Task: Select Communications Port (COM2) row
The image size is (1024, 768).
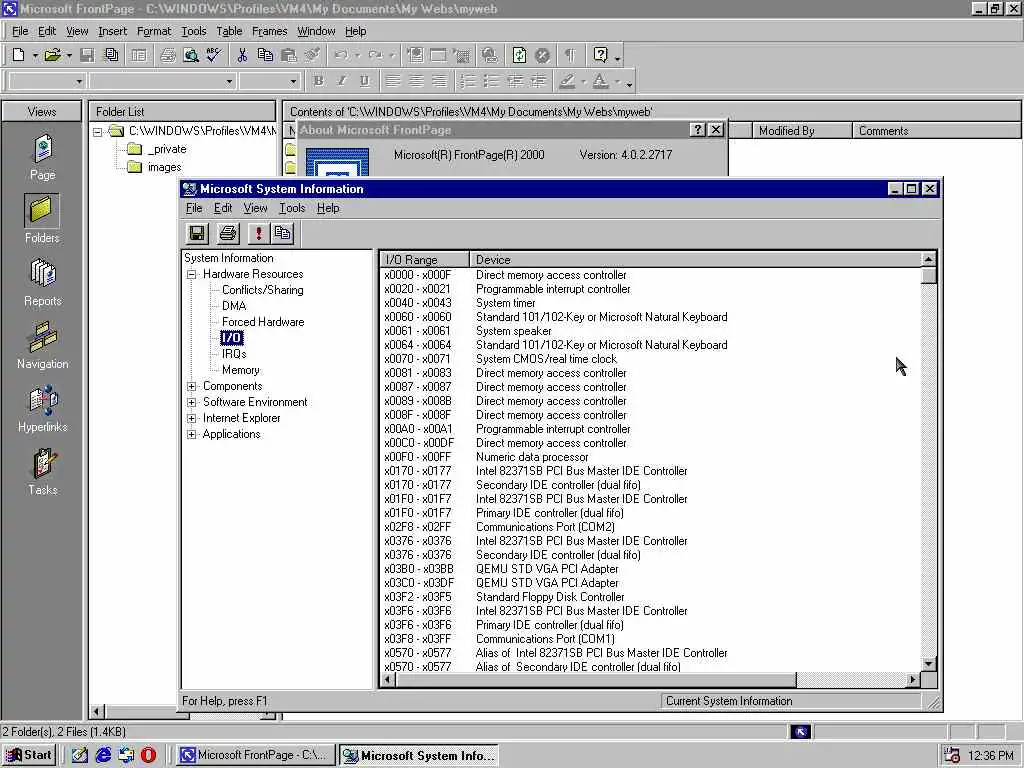Action: click(x=650, y=526)
